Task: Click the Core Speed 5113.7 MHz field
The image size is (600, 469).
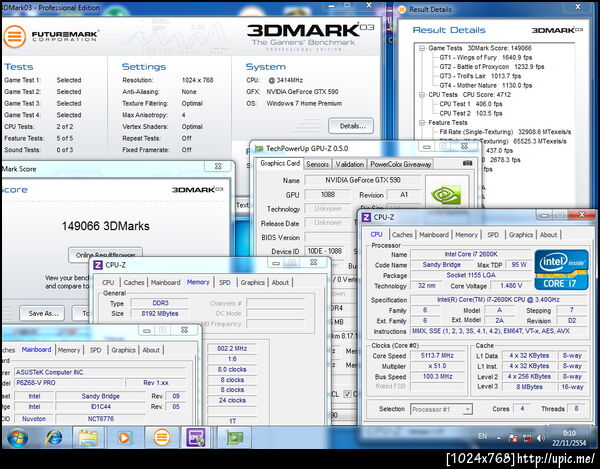Action: click(x=438, y=356)
